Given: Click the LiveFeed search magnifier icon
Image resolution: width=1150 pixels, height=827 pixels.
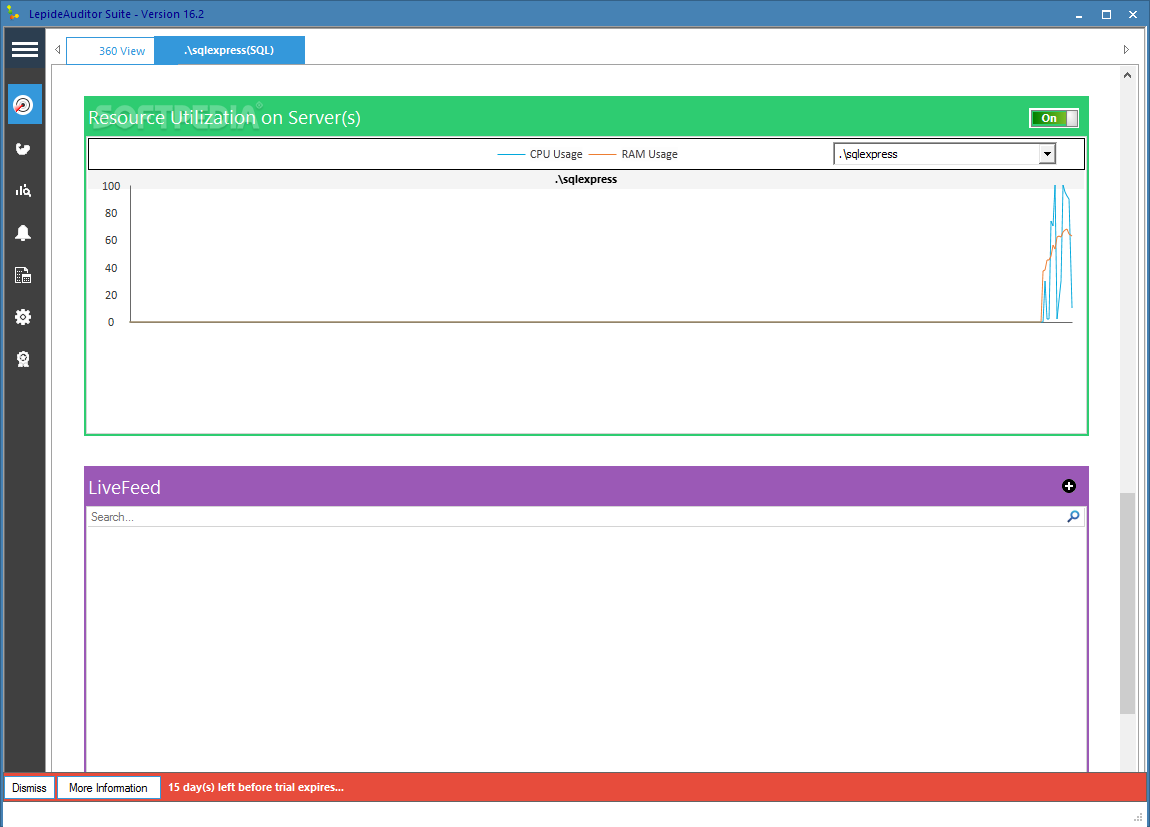Looking at the screenshot, I should point(1073,516).
